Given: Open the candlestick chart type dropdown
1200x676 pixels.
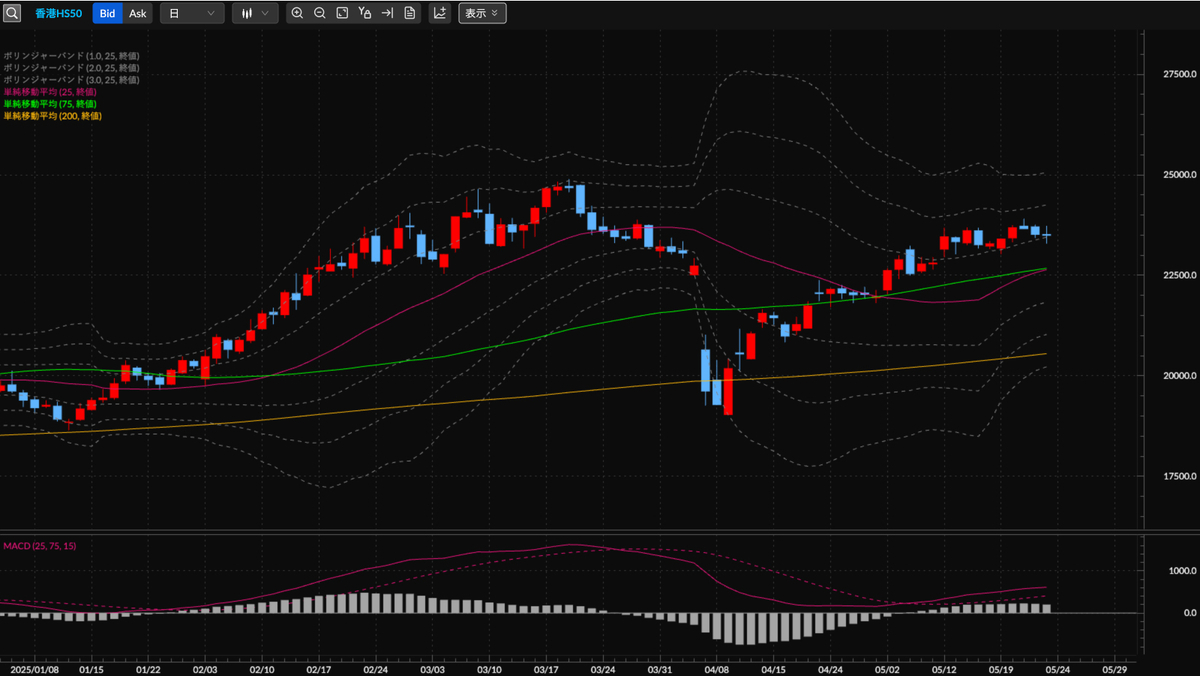Looking at the screenshot, I should tap(255, 13).
